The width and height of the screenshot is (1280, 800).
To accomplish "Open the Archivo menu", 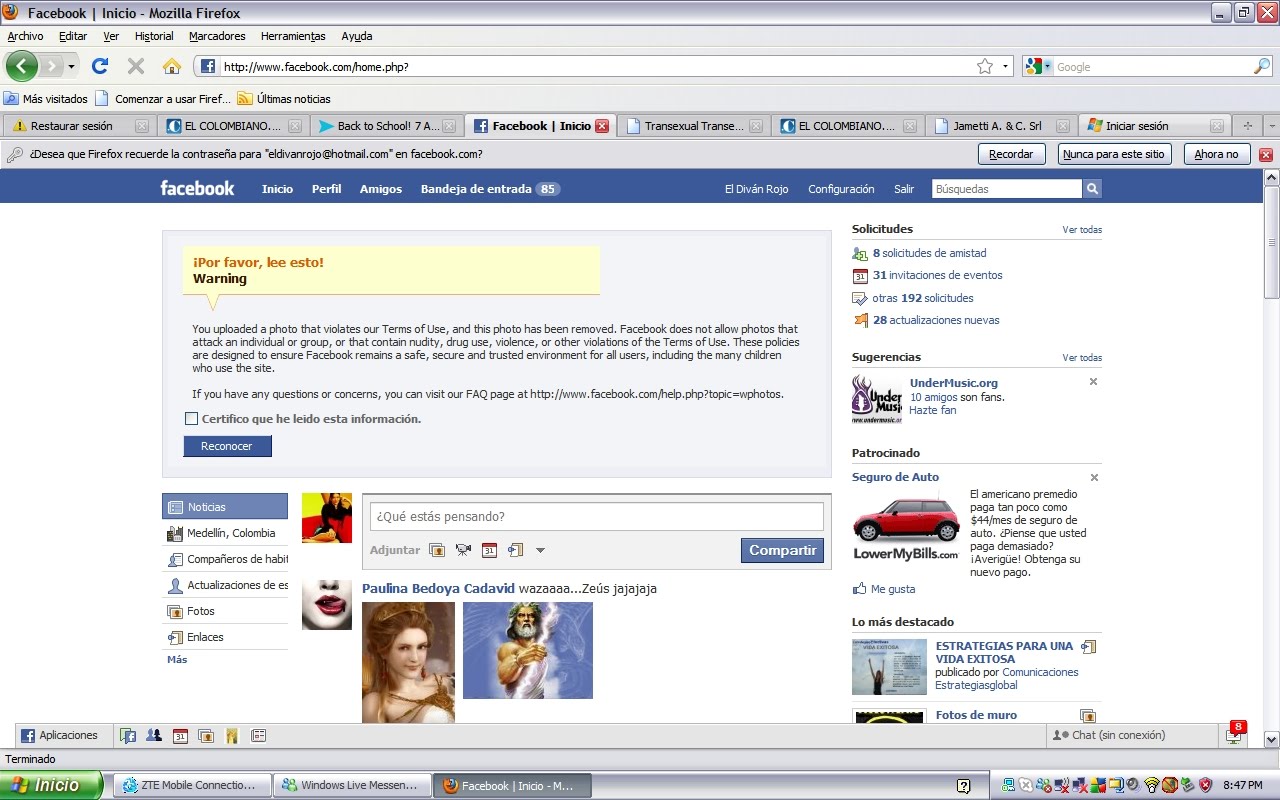I will click(25, 36).
